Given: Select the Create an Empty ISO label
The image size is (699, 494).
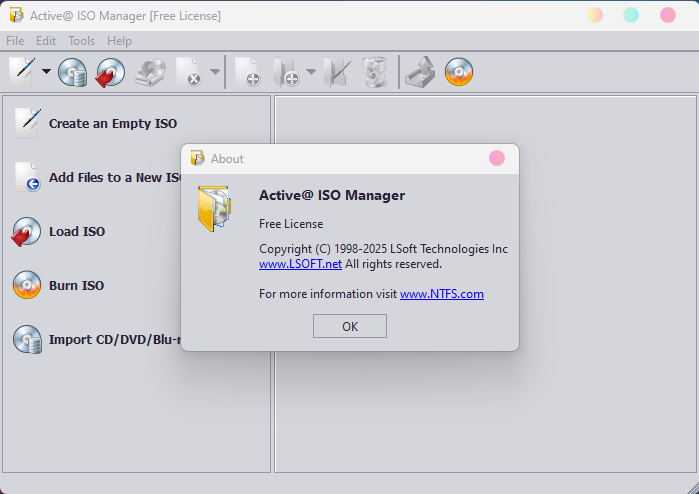Looking at the screenshot, I should (x=113, y=124).
